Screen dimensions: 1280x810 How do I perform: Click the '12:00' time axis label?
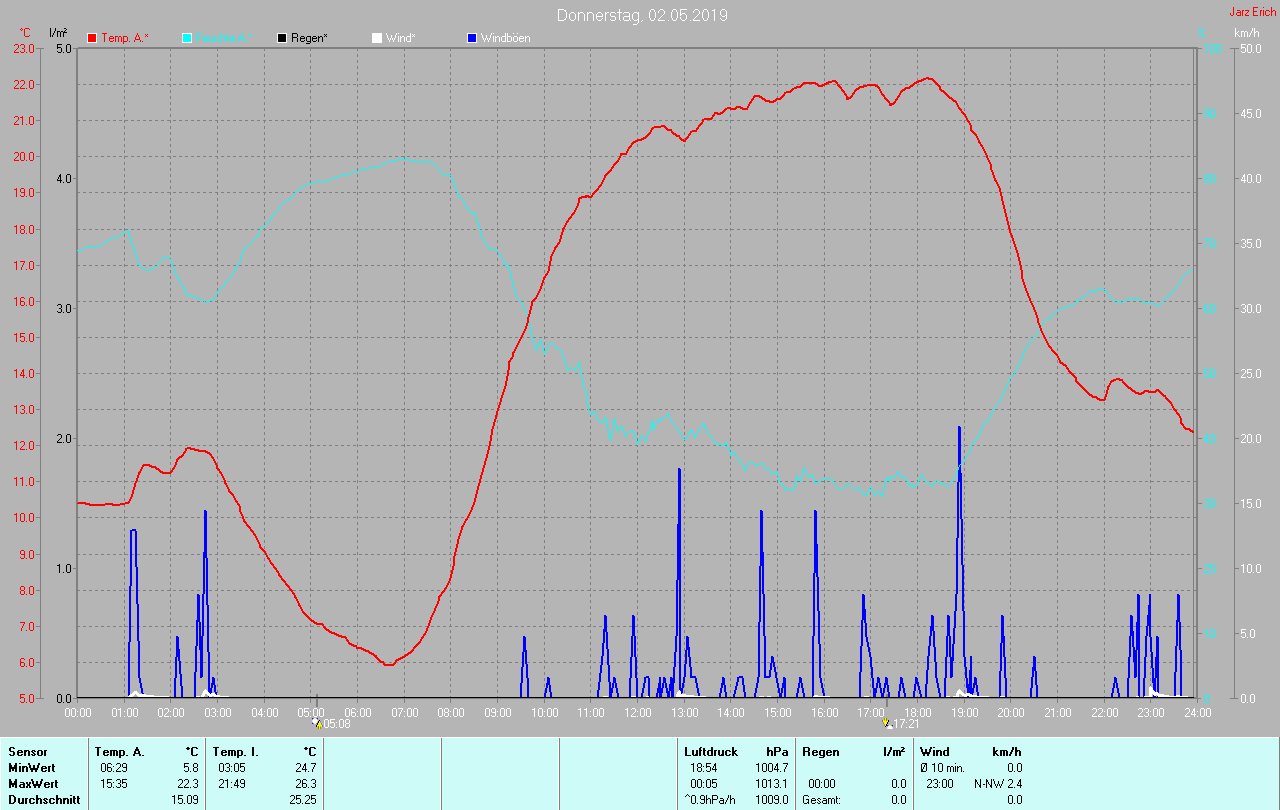638,713
